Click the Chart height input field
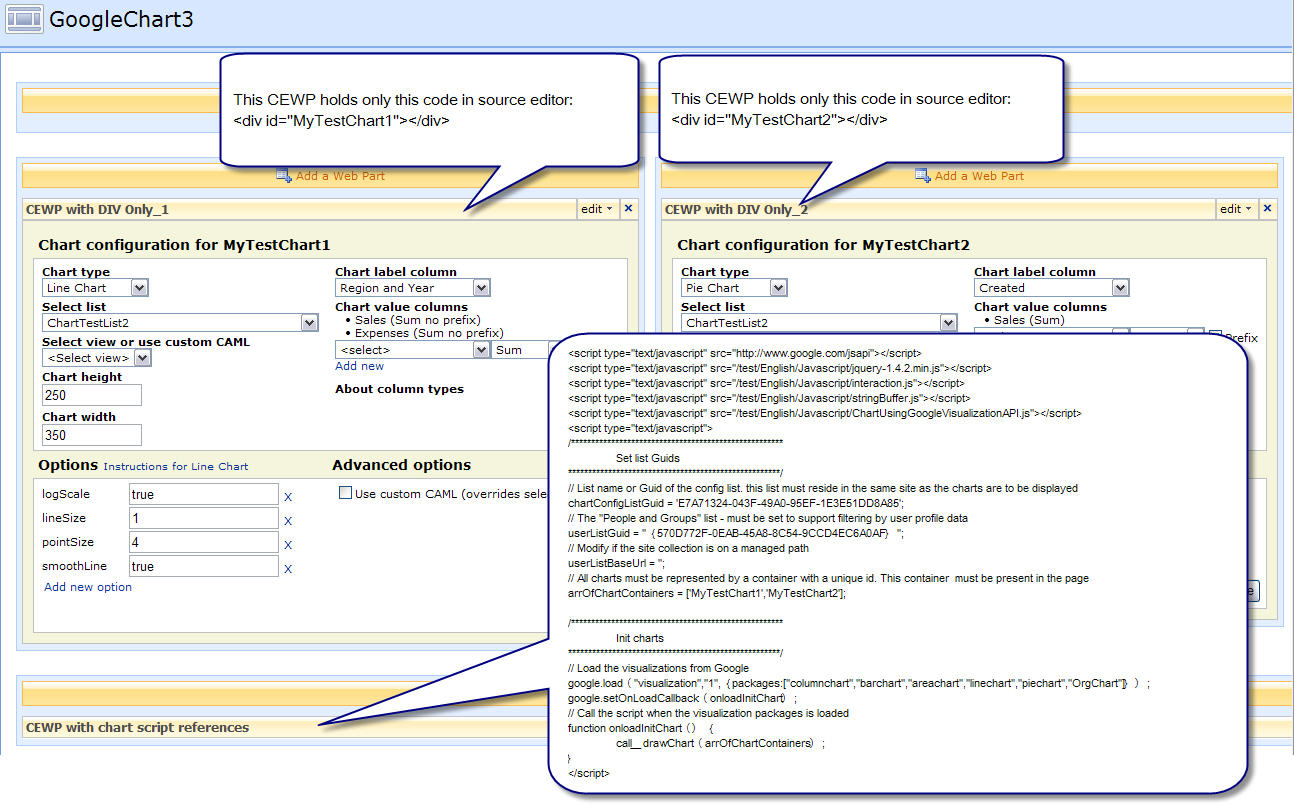 (92, 395)
